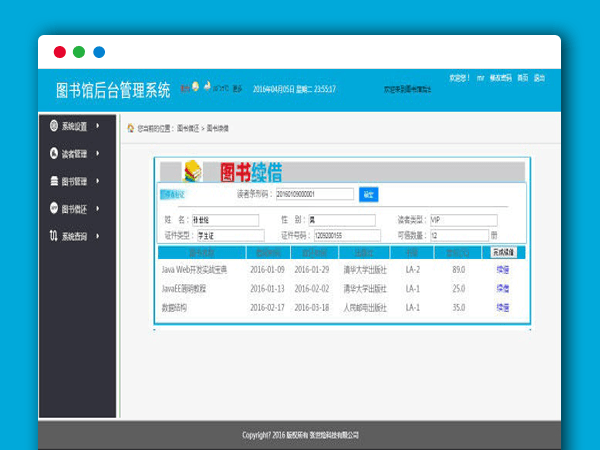Click the 图书管理 book icon in sidebar
Viewport: 600px width, 450px height.
[53, 181]
